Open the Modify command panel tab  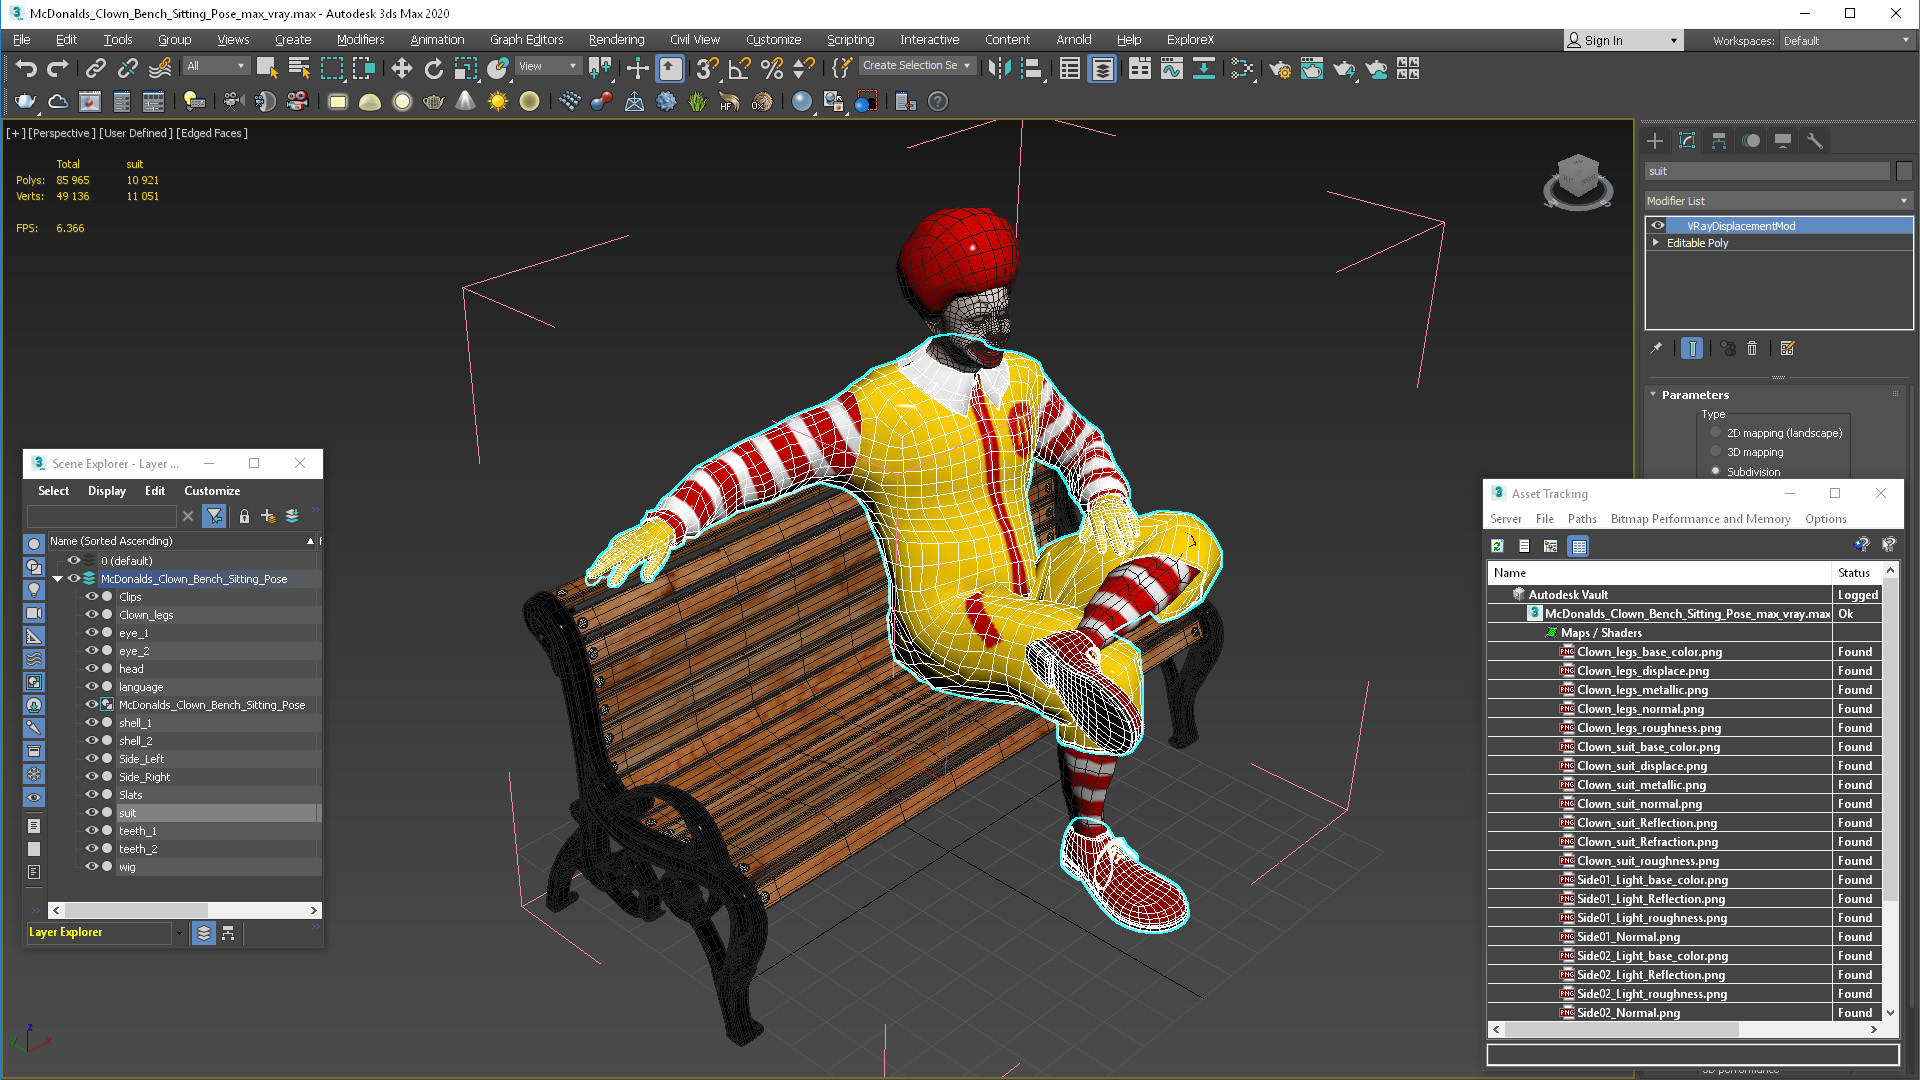(1687, 141)
